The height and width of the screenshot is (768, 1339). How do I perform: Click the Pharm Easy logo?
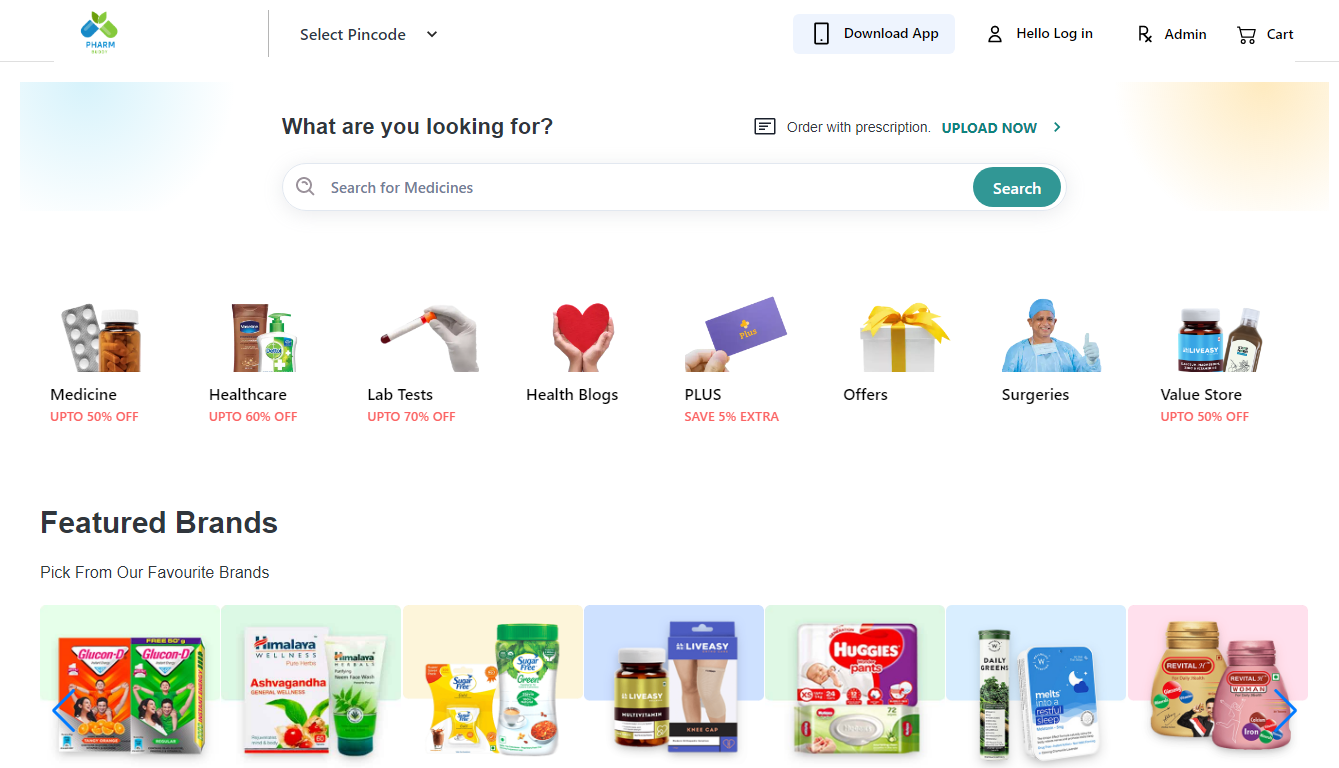coord(99,32)
